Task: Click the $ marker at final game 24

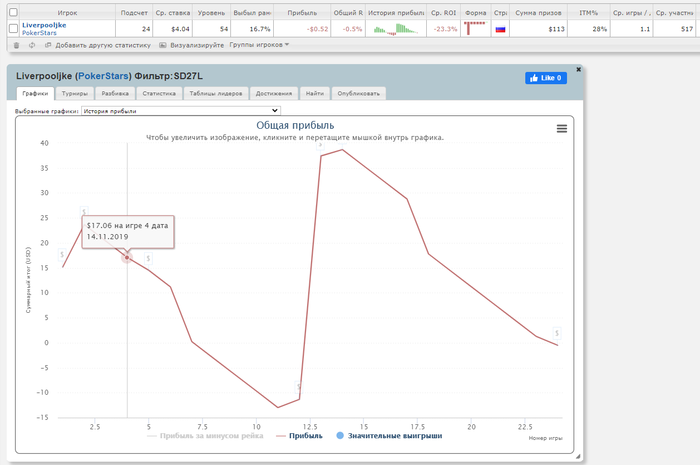Action: tap(556, 333)
